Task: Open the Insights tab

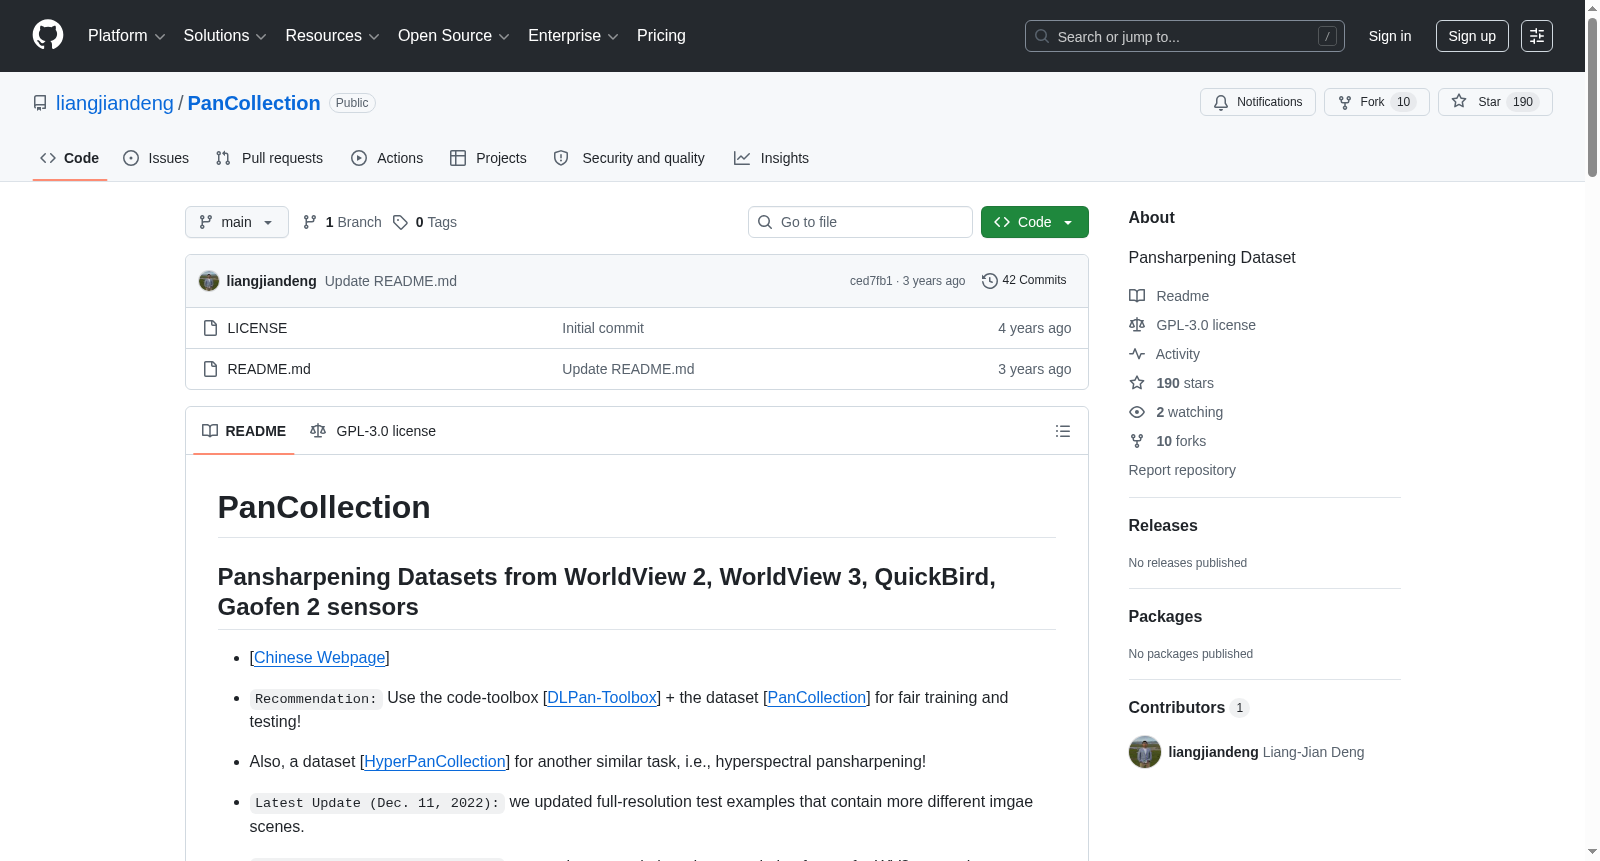Action: 771,158
